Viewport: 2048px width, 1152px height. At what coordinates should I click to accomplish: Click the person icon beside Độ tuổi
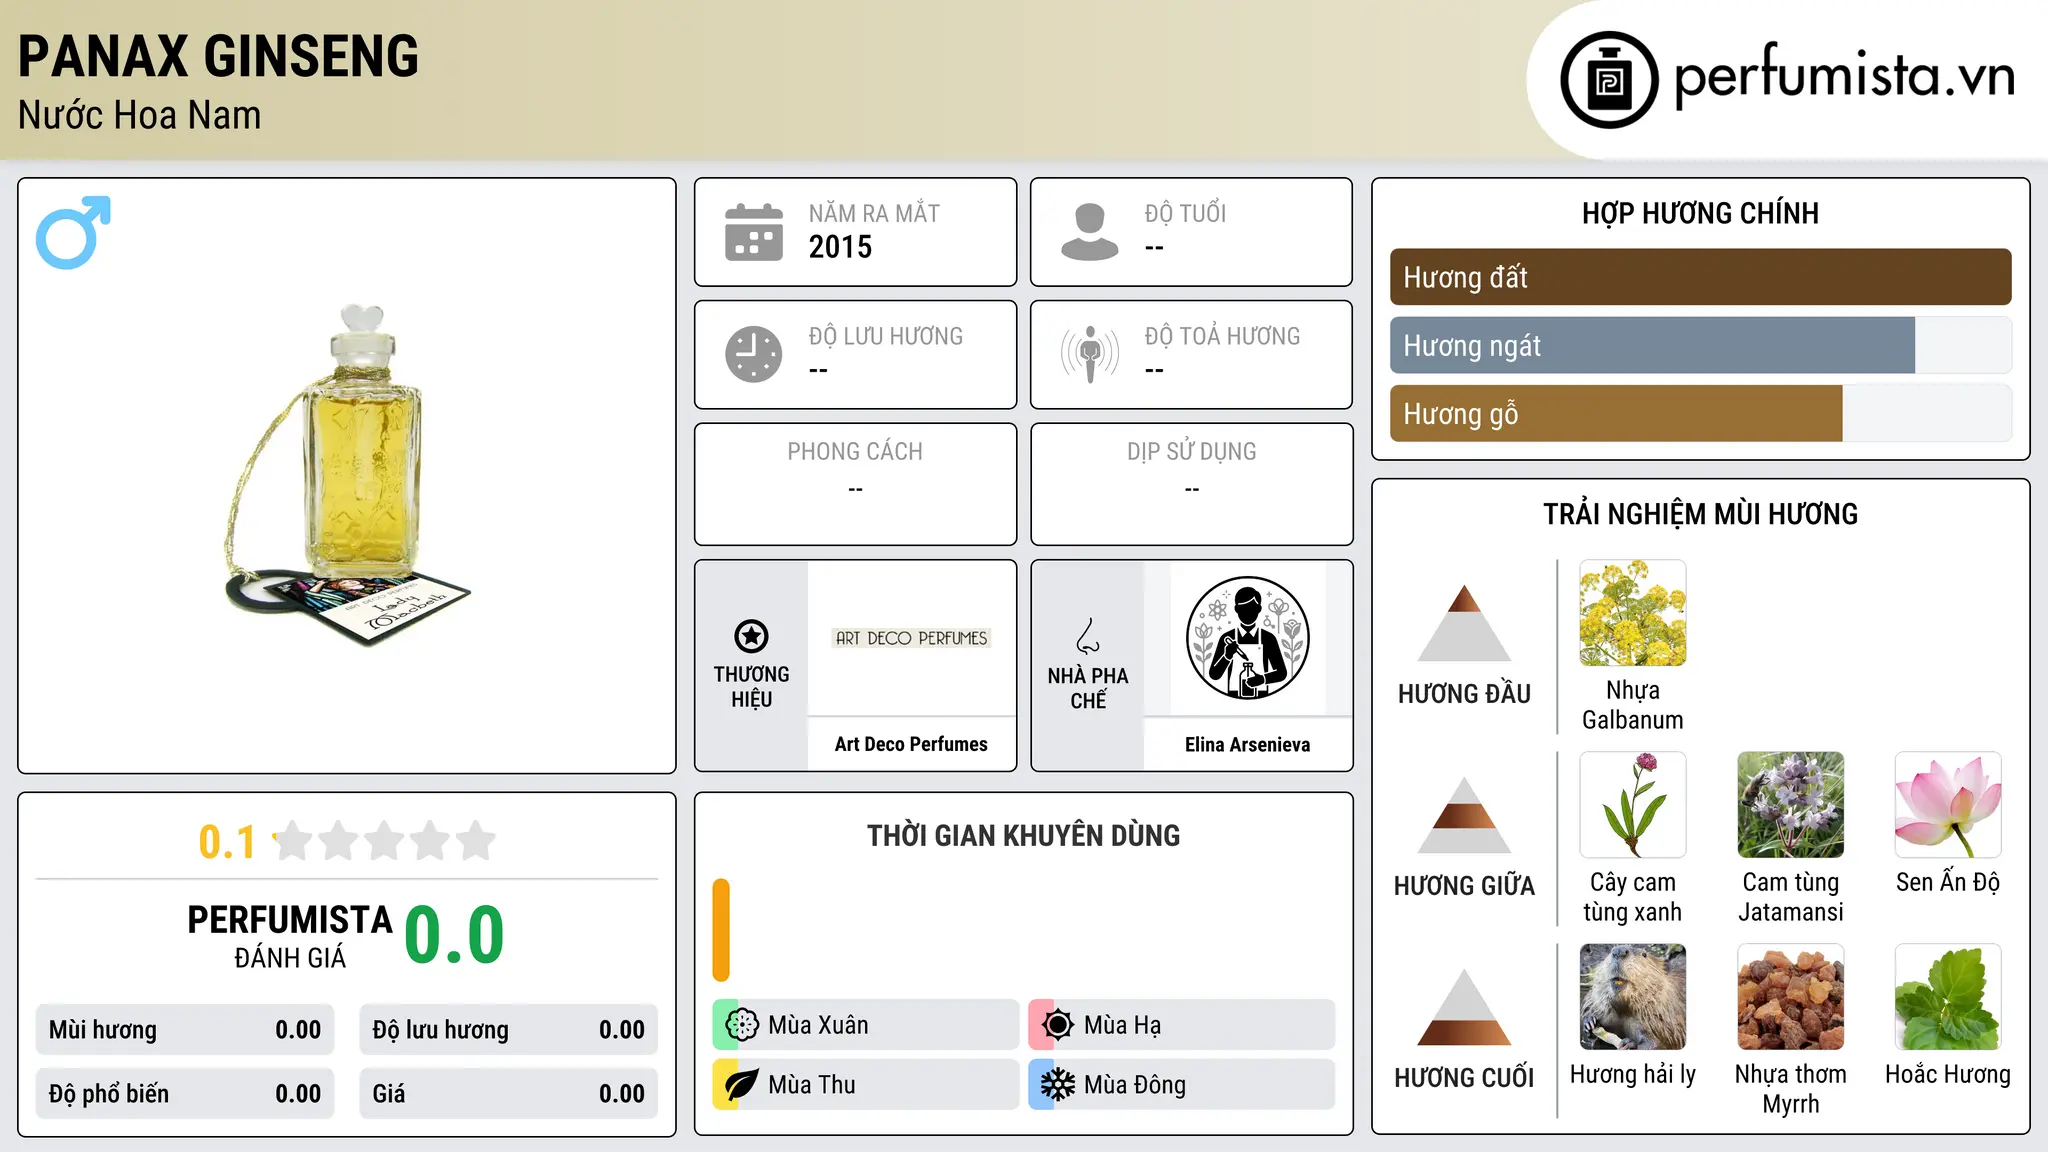[x=1090, y=232]
